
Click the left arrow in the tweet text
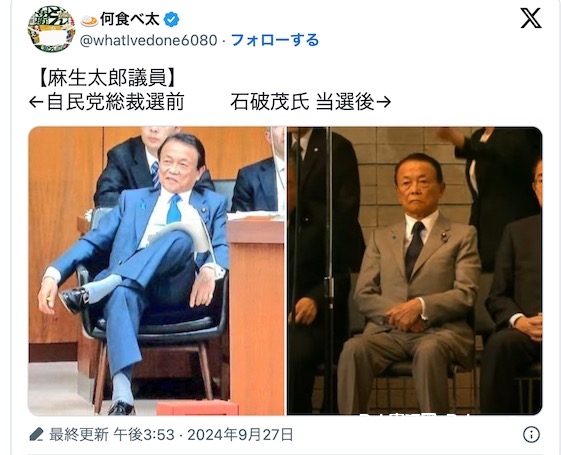(36, 102)
